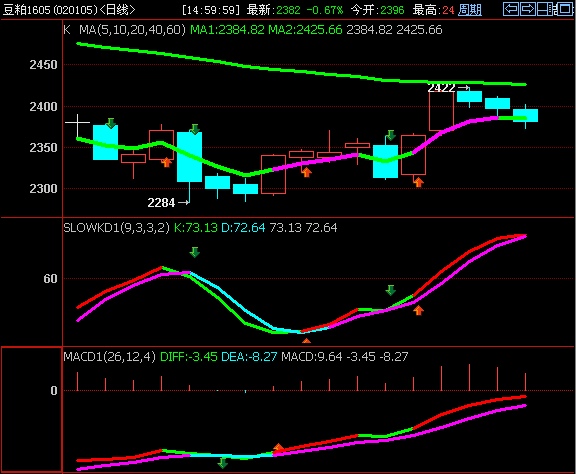This screenshot has height=474, width=576.
Task: Click the left arrow navigation icon
Action: pos(511,9)
